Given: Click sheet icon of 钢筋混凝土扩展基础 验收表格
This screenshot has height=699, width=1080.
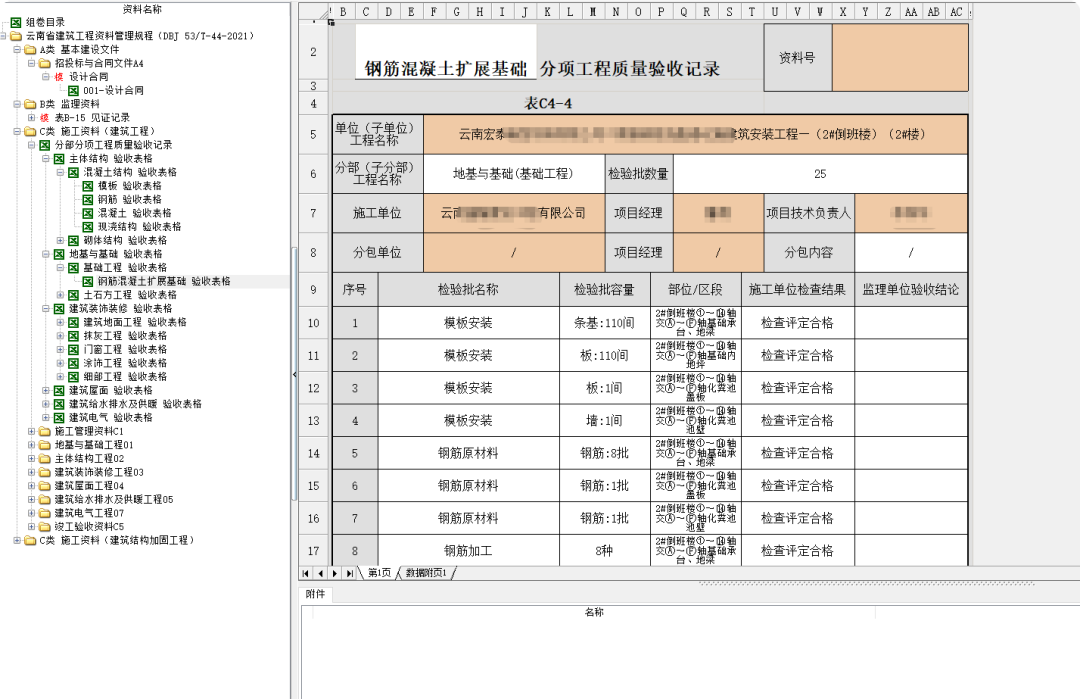Looking at the screenshot, I should click(88, 282).
